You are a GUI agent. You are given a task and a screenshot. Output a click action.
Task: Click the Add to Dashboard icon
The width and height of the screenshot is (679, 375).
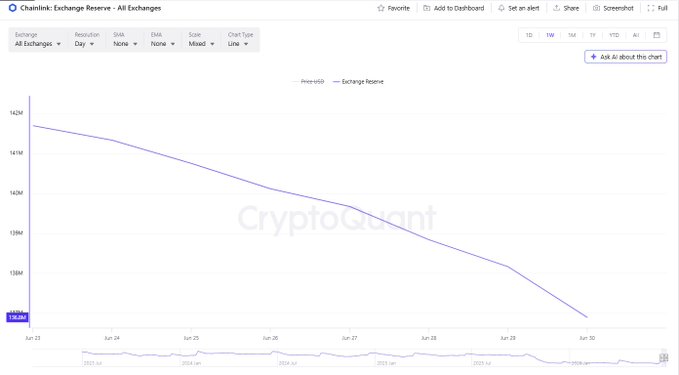point(427,8)
